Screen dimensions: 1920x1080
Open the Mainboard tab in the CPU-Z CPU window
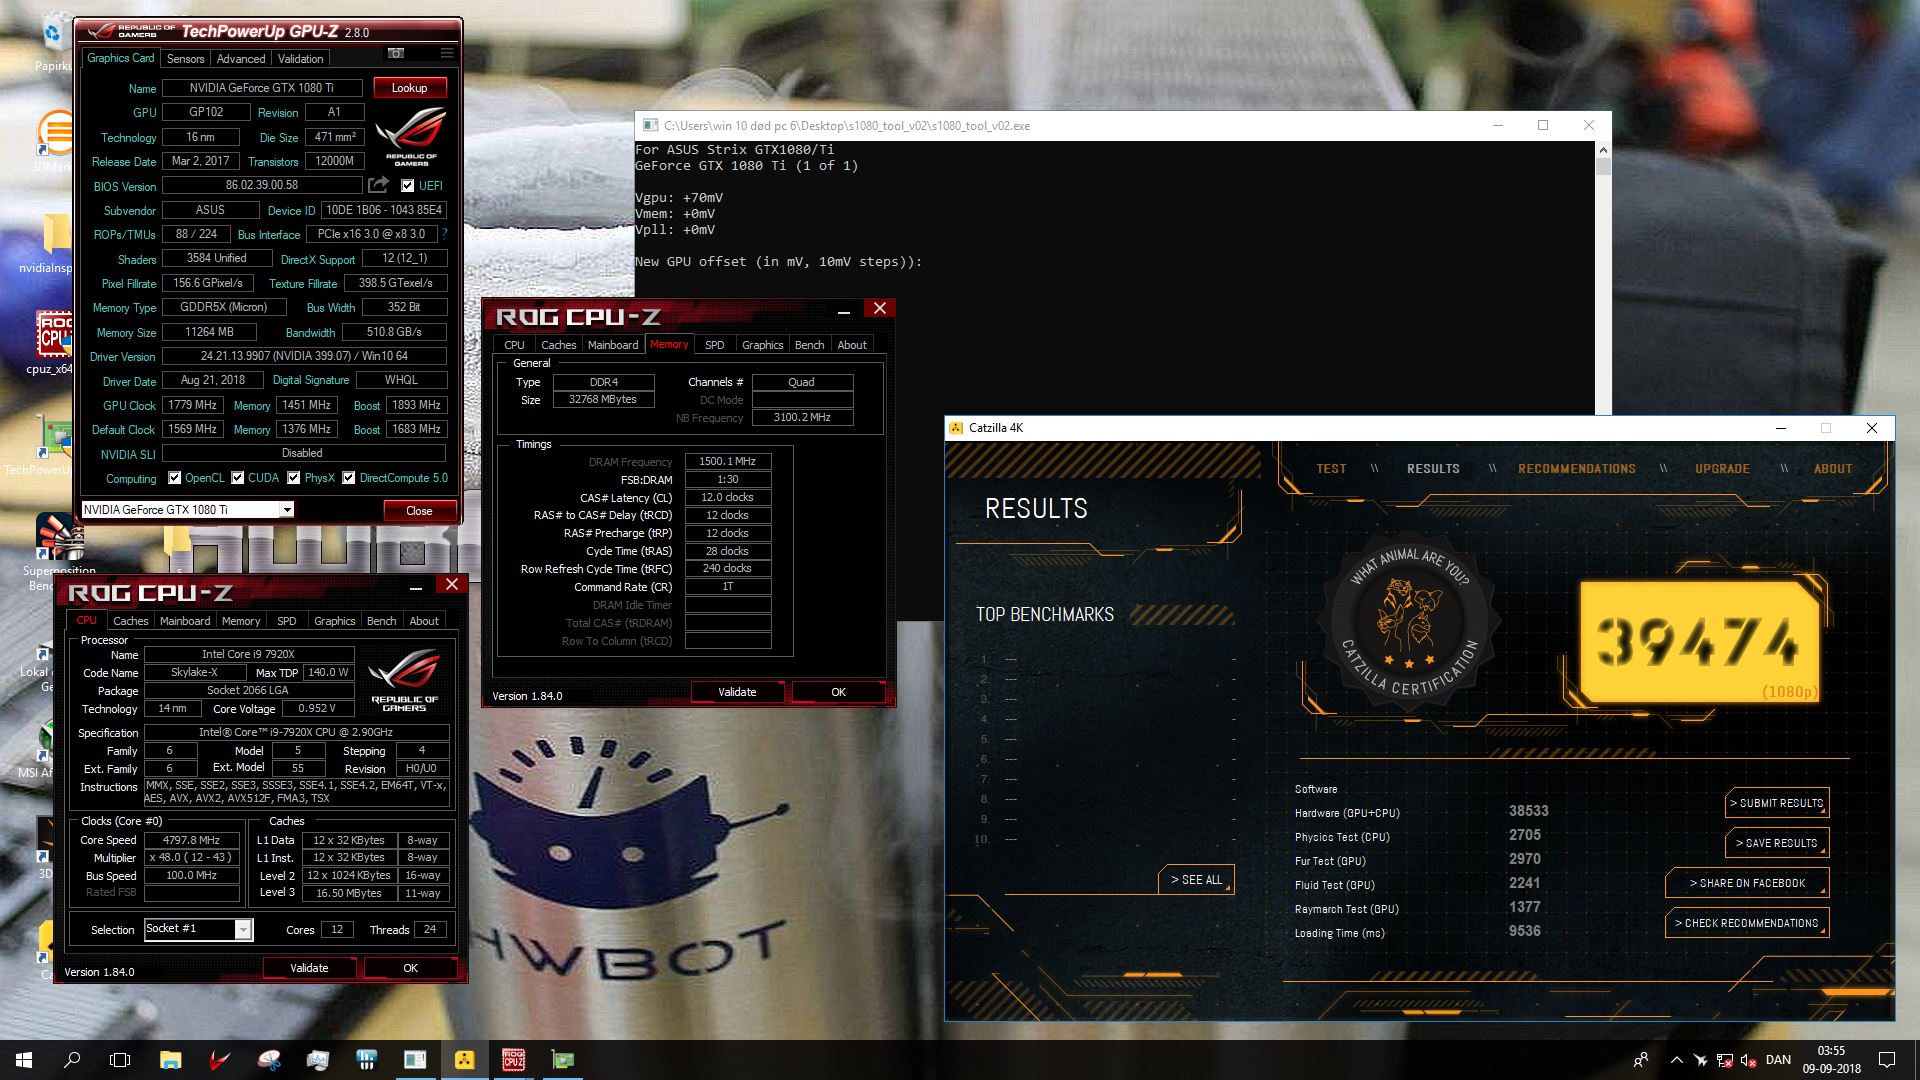coord(185,621)
